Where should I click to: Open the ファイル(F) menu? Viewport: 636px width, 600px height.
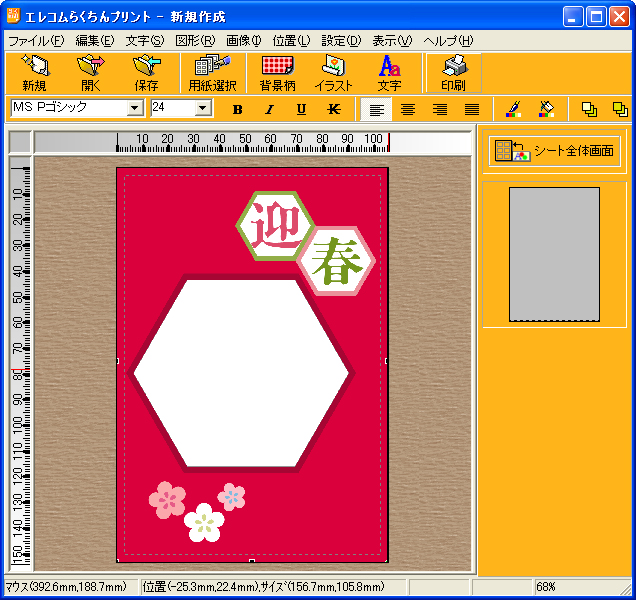tap(36, 41)
